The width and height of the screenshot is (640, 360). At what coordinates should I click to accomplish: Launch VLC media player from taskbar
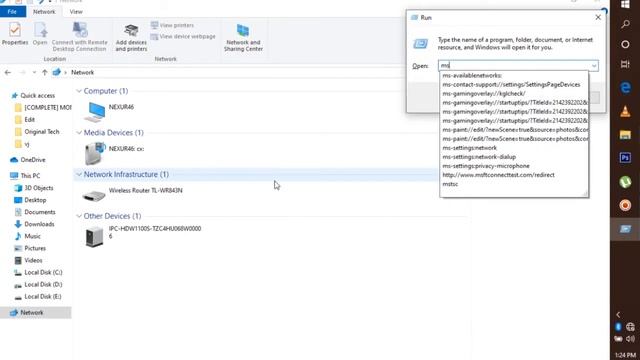click(625, 111)
